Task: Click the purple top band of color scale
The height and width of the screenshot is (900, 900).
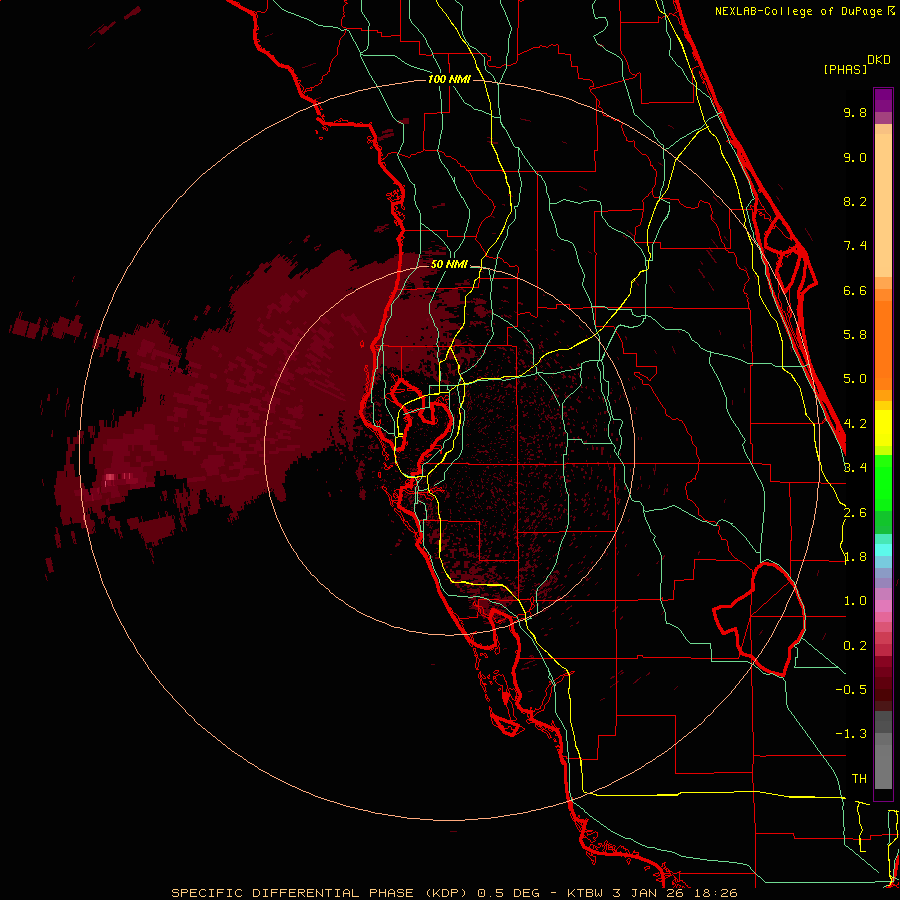Action: click(x=883, y=100)
